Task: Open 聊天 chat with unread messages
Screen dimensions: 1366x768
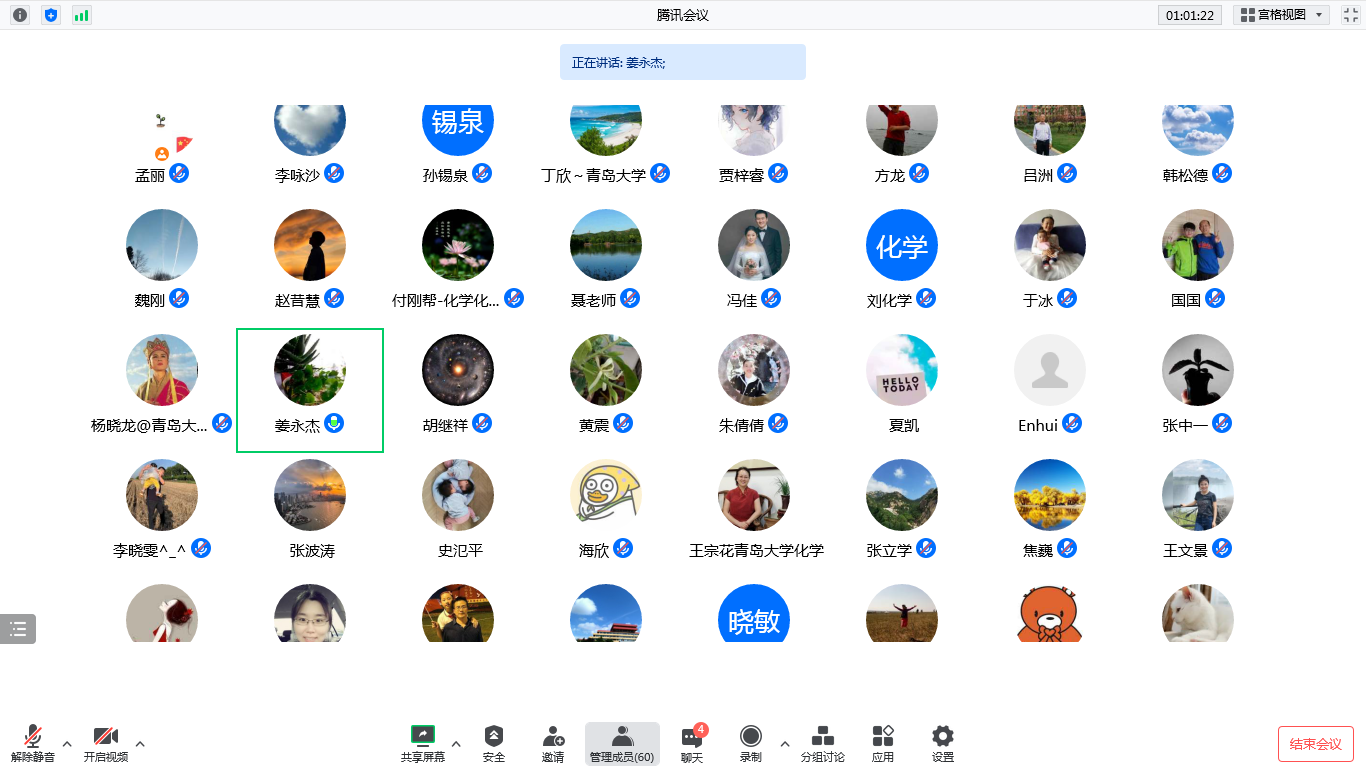Action: (692, 744)
